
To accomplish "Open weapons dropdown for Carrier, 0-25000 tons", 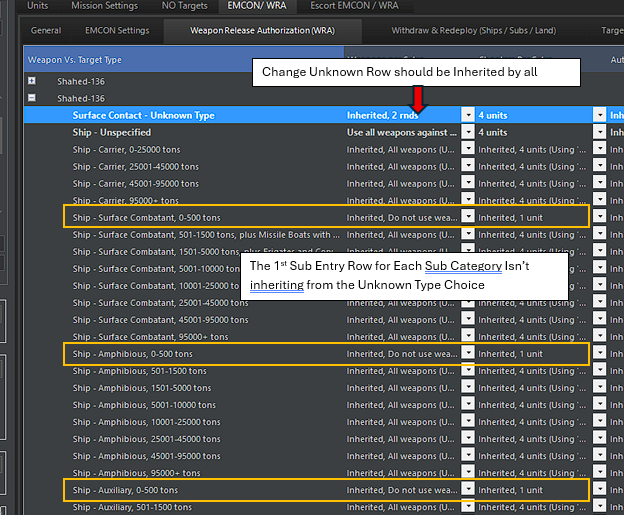I will point(468,149).
